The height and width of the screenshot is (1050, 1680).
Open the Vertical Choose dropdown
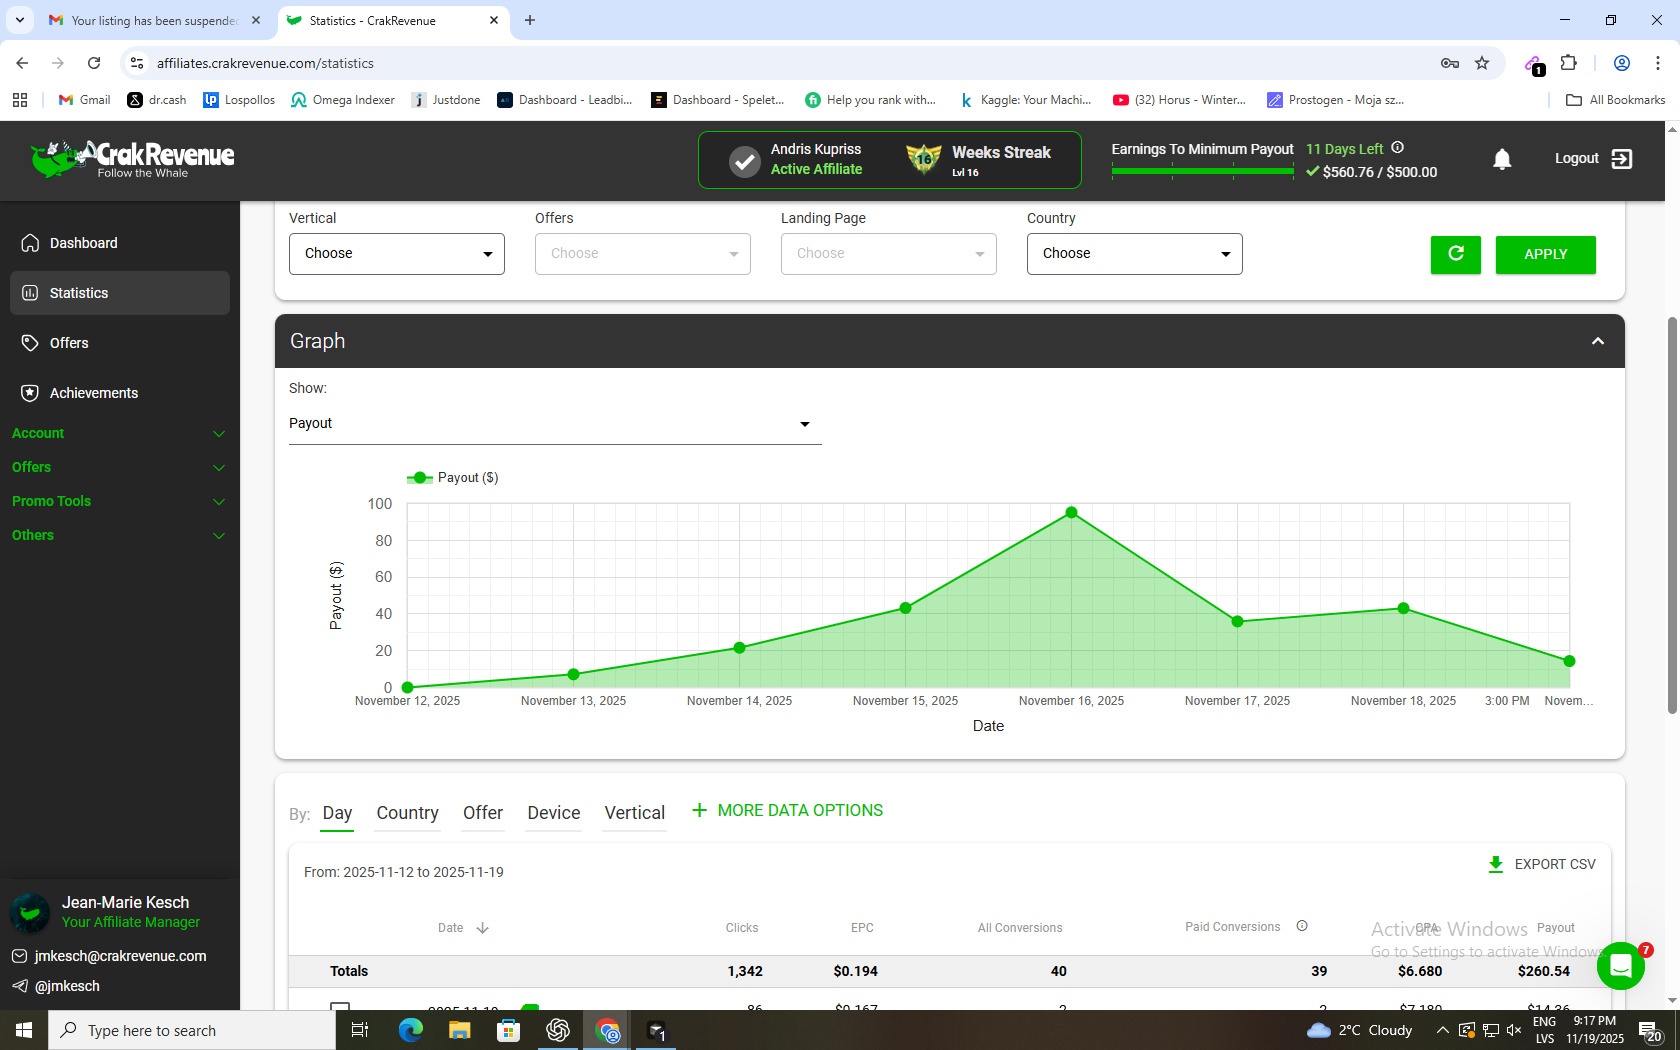(396, 254)
